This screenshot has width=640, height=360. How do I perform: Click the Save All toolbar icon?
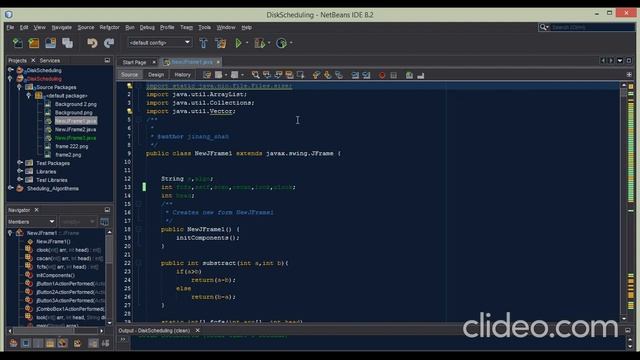coord(67,43)
